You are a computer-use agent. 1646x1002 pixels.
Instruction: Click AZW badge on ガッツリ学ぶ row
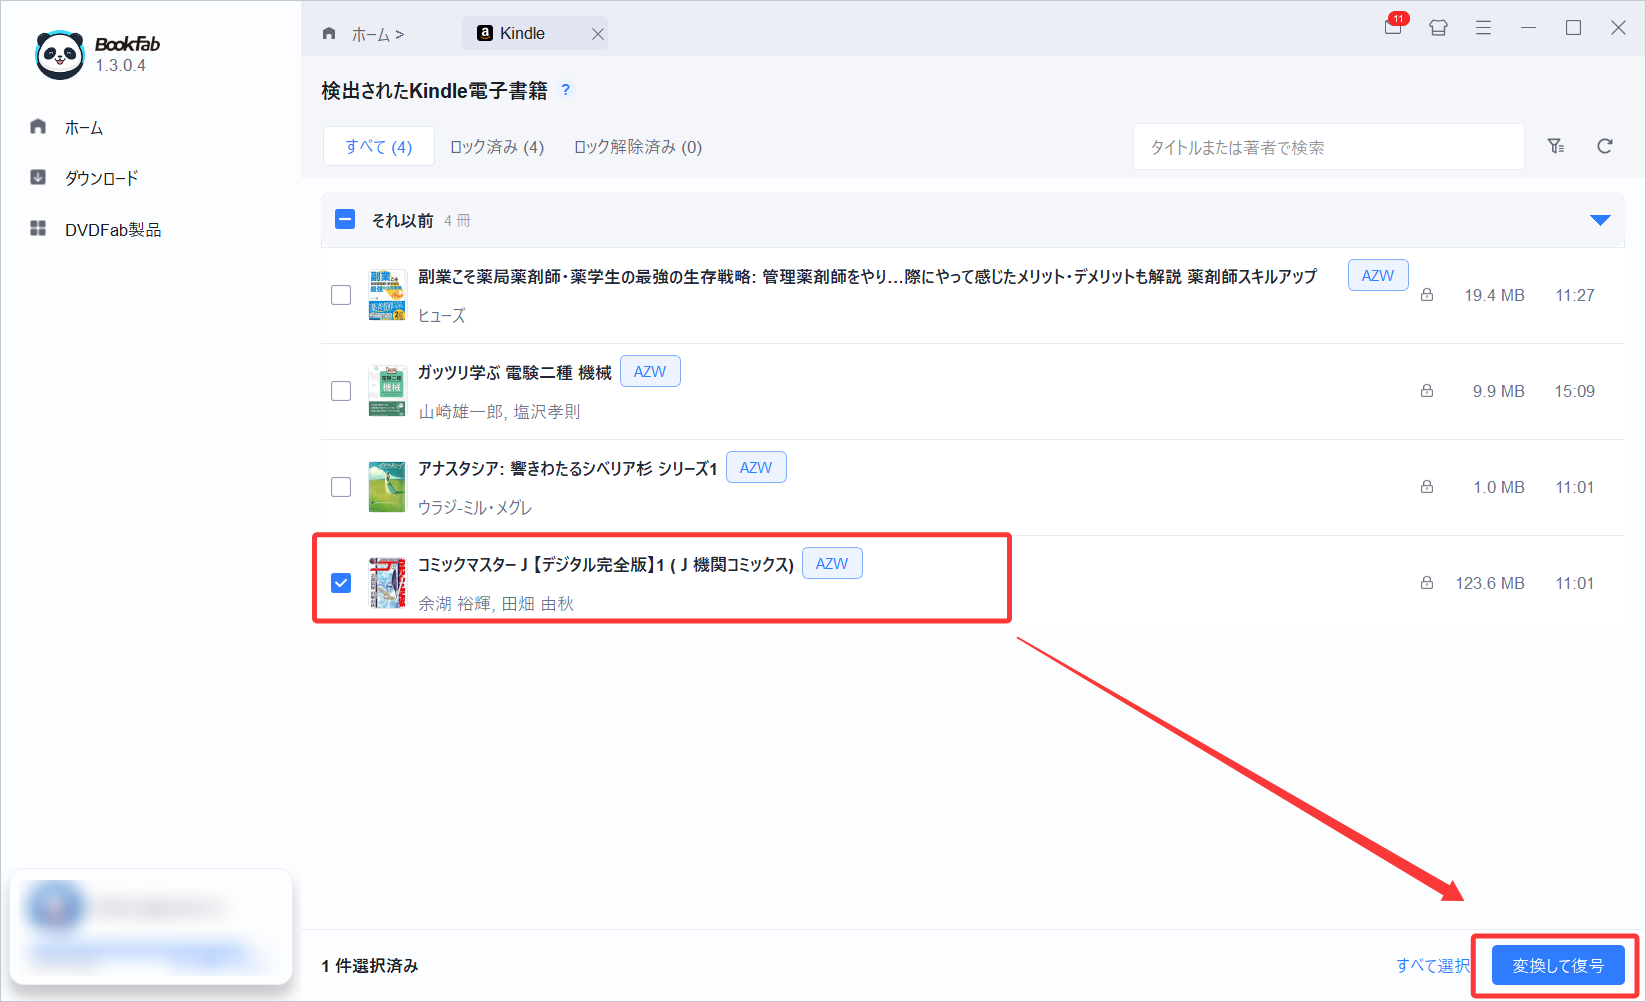pyautogui.click(x=650, y=371)
